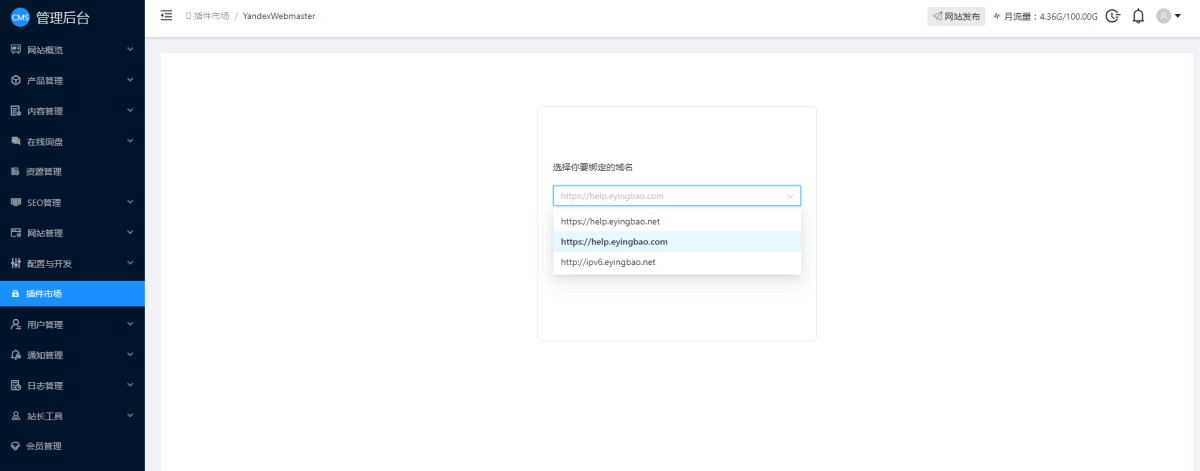Expand the 配置与开发 menu chevron
1200x471 pixels.
(x=130, y=263)
